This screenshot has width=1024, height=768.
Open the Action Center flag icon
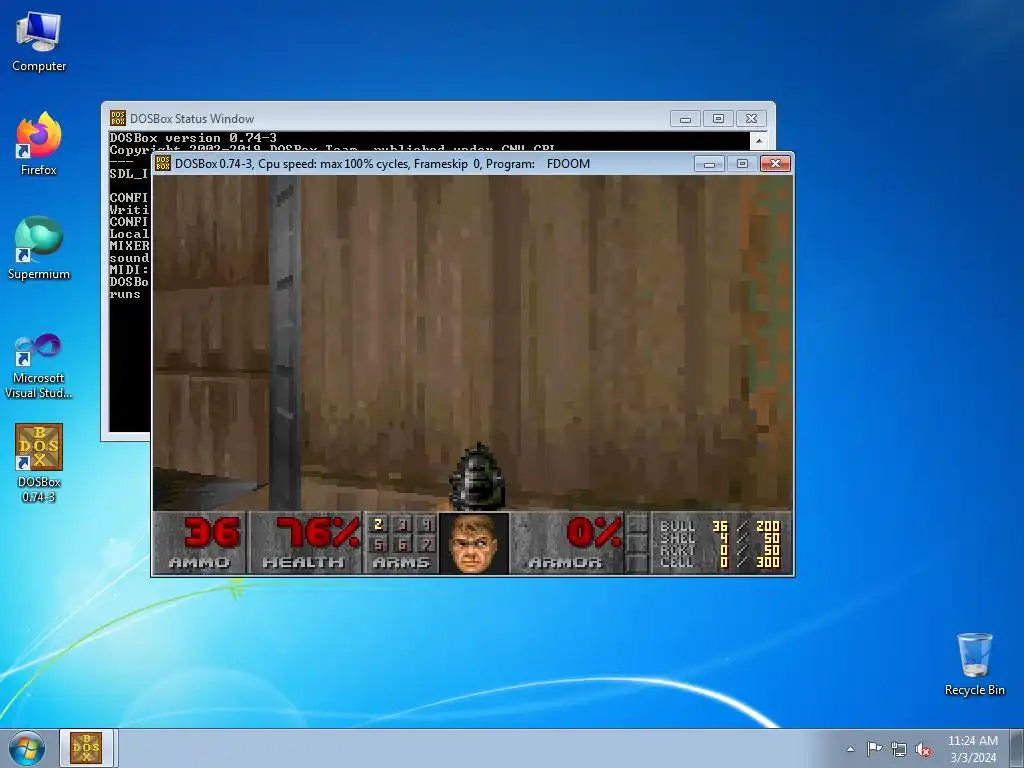click(874, 749)
